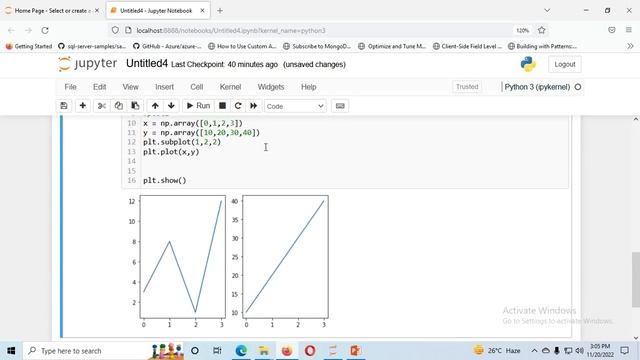Click the Python logo icon
This screenshot has width=640, height=360.
[528, 64]
